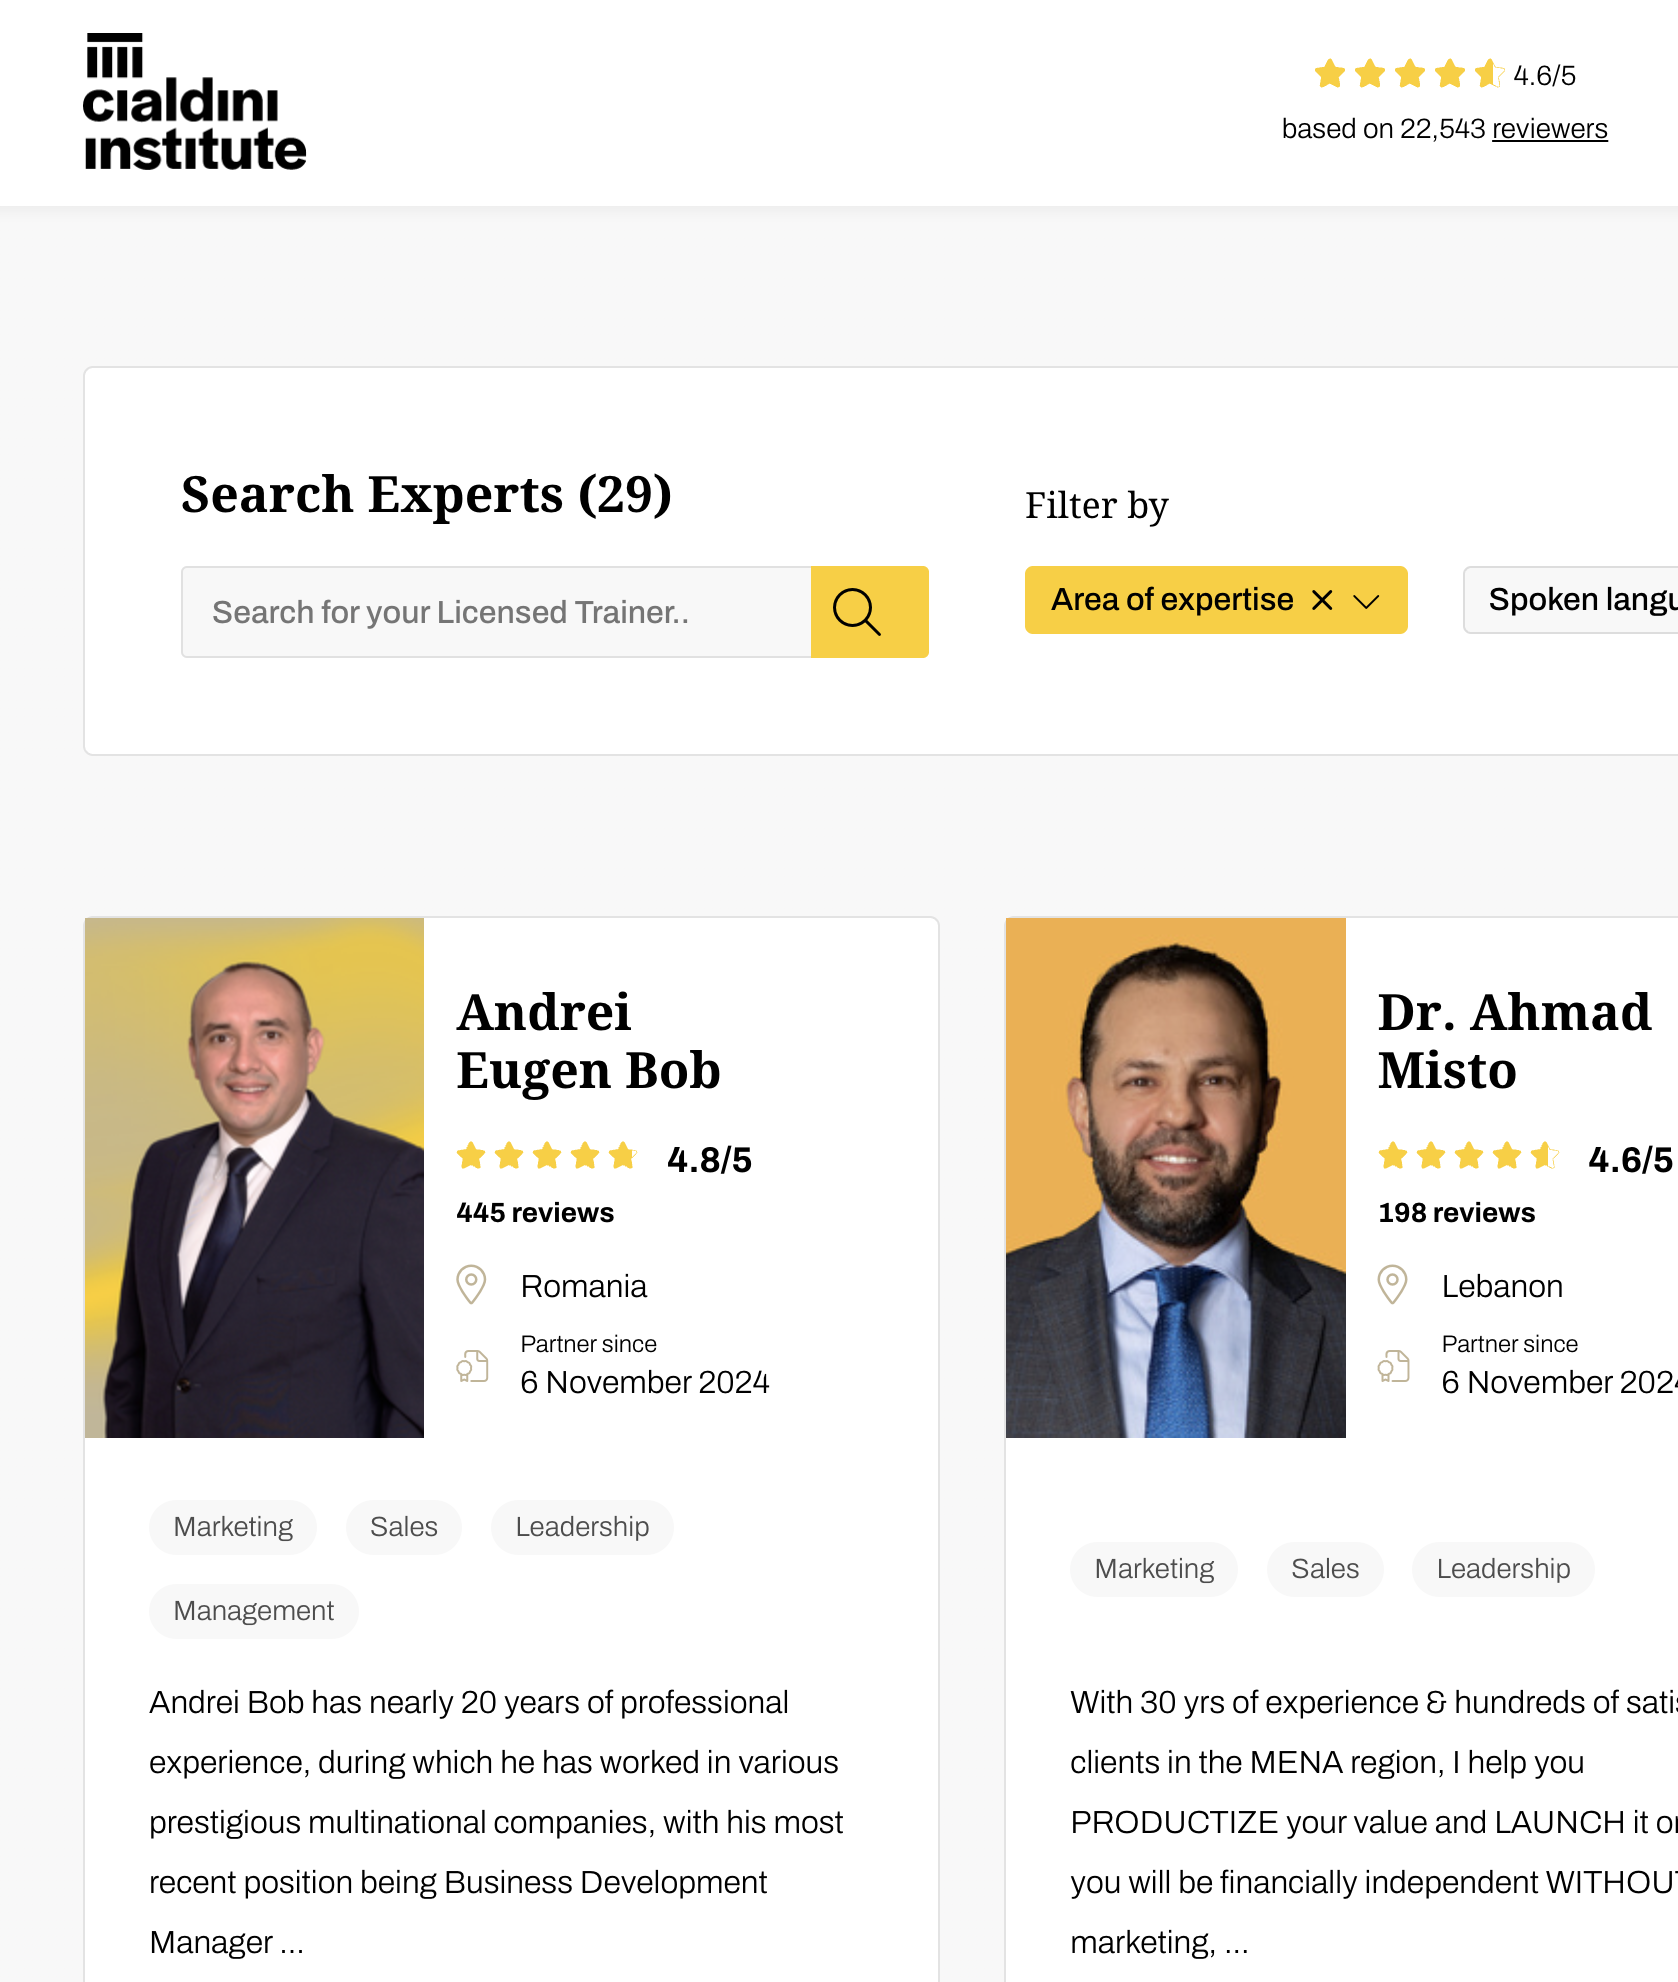
Task: Click the Licensed Trainer search field
Action: point(495,611)
